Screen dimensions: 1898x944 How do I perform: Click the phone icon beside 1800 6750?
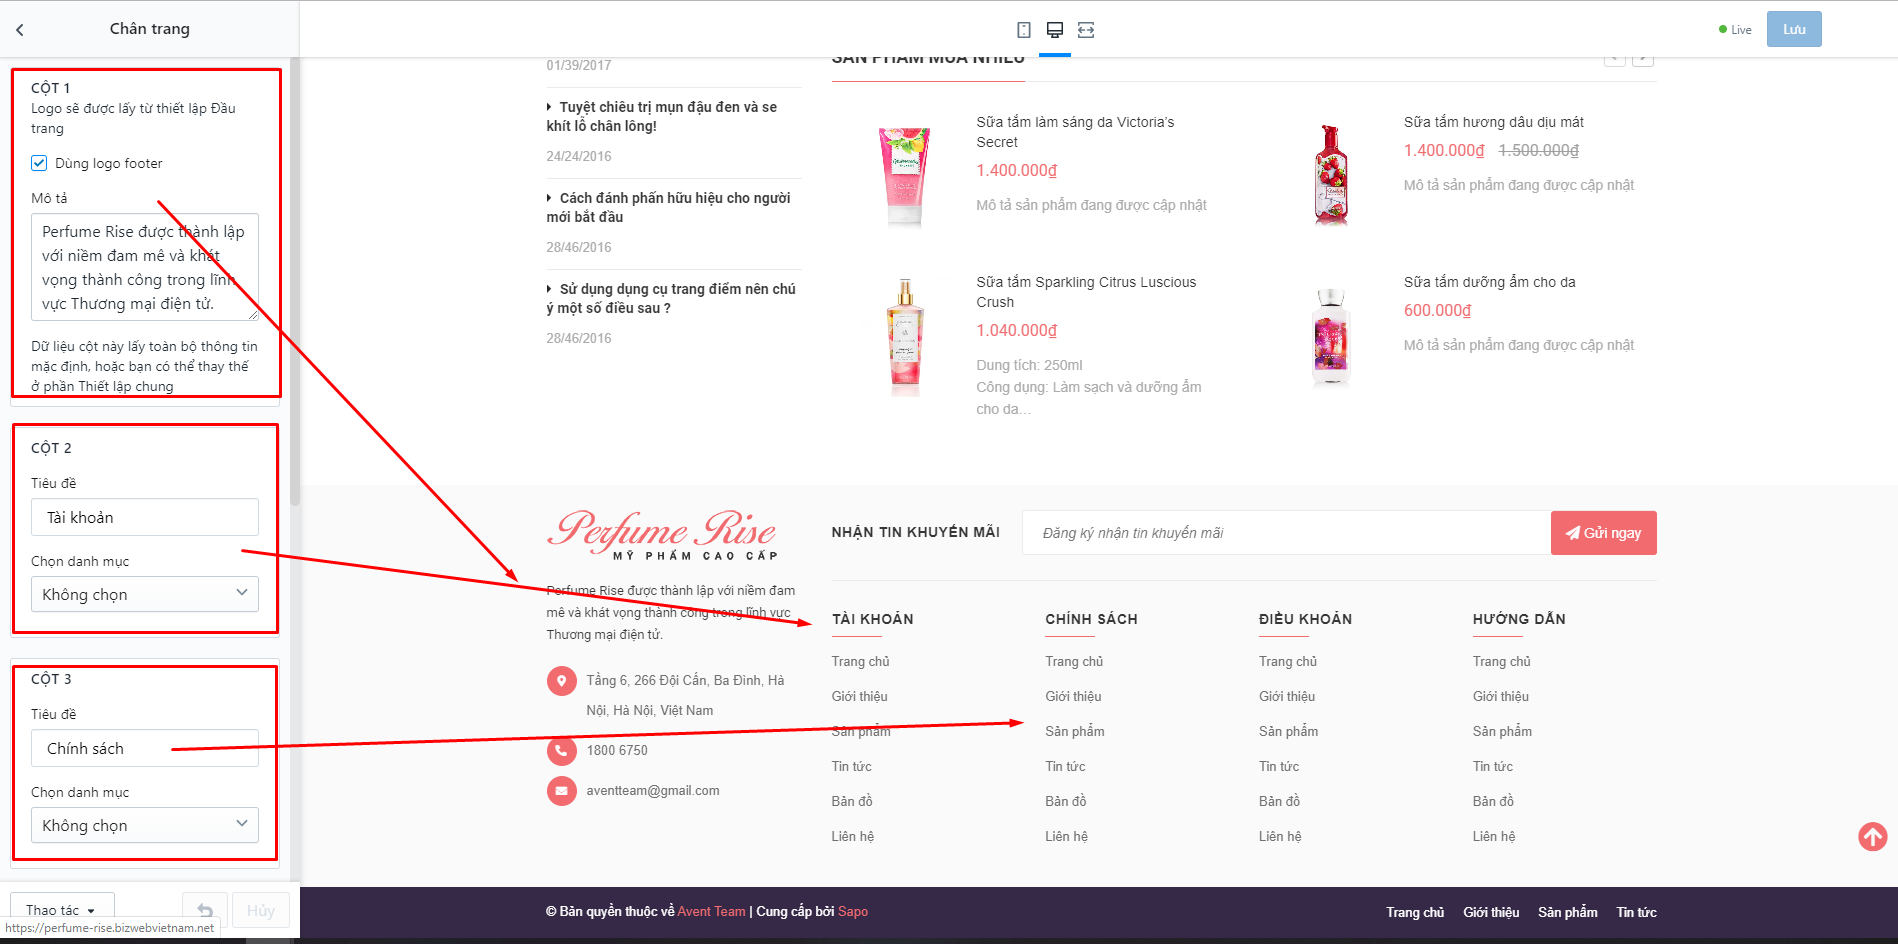562,750
